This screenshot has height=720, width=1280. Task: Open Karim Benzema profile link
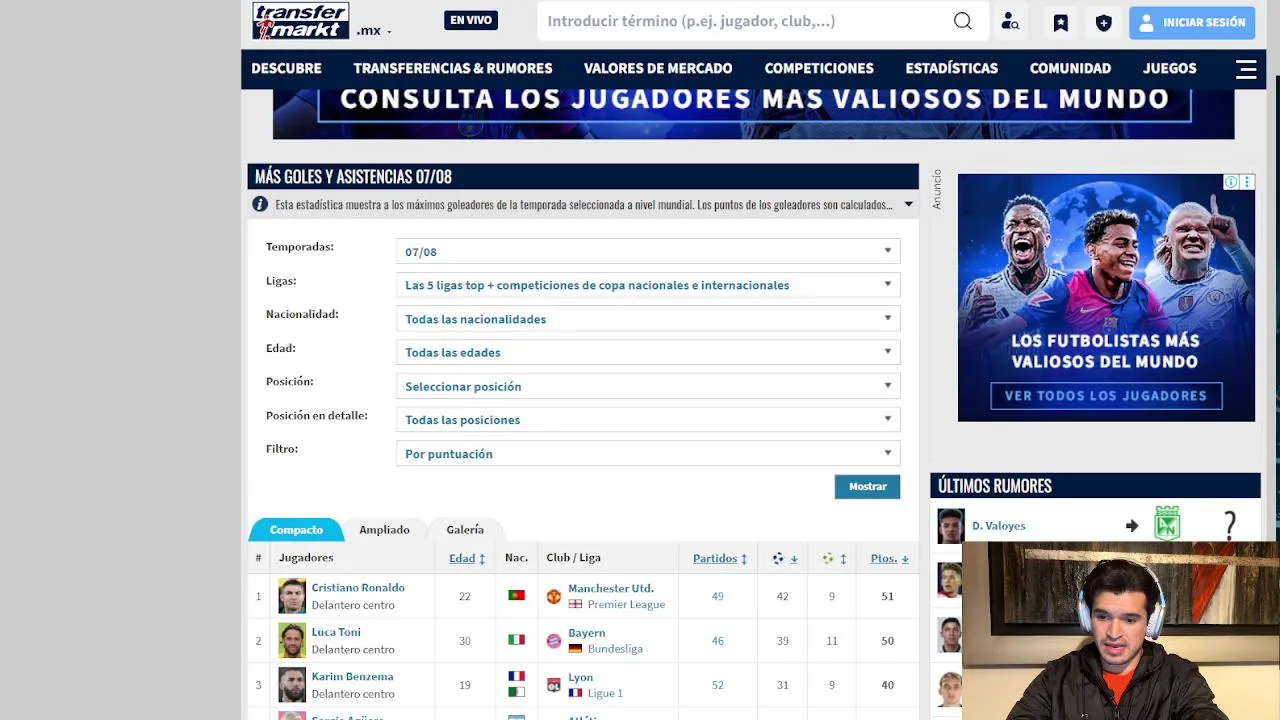pos(352,677)
